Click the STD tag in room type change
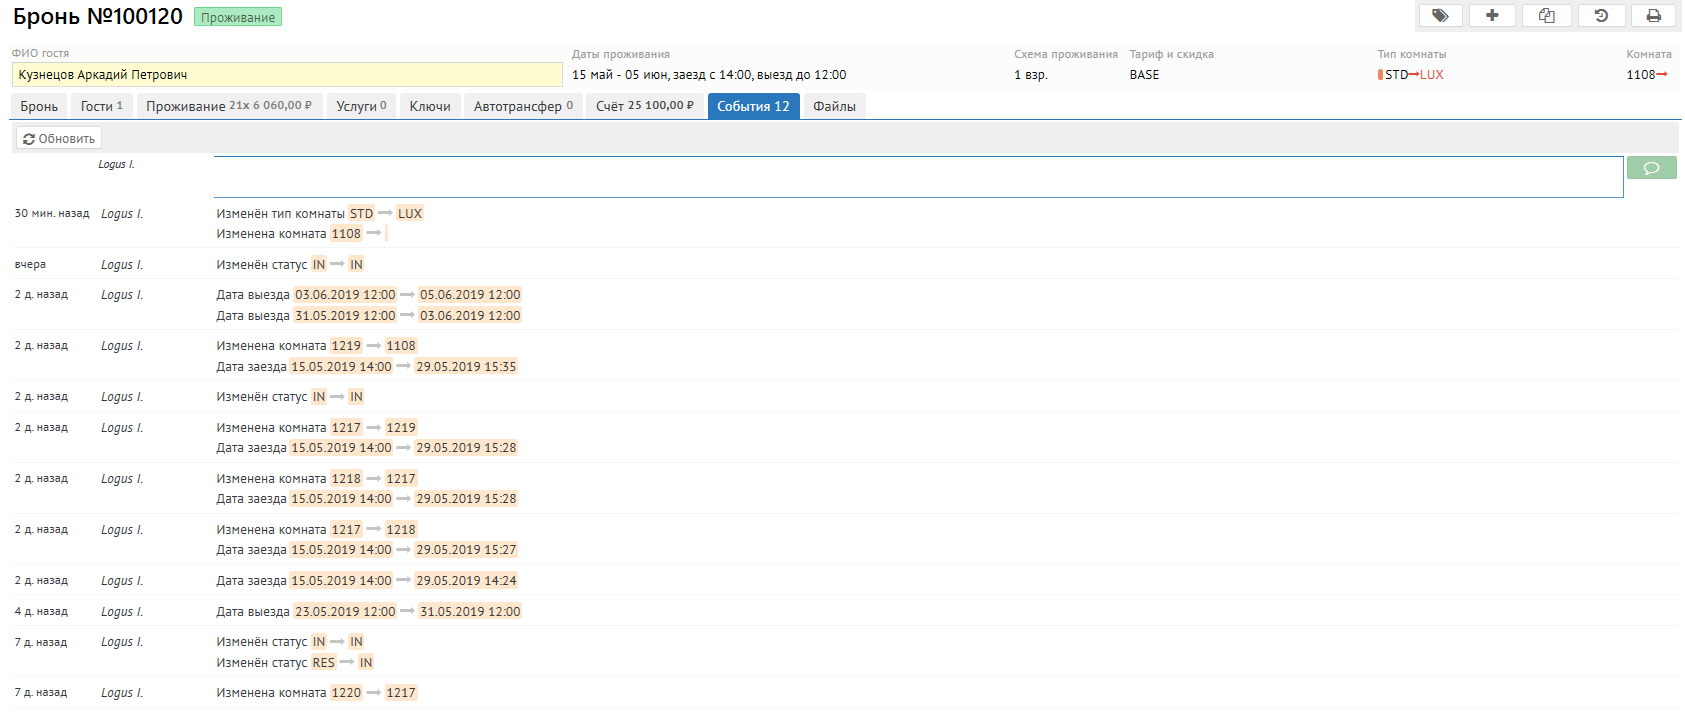The image size is (1685, 719). point(361,214)
